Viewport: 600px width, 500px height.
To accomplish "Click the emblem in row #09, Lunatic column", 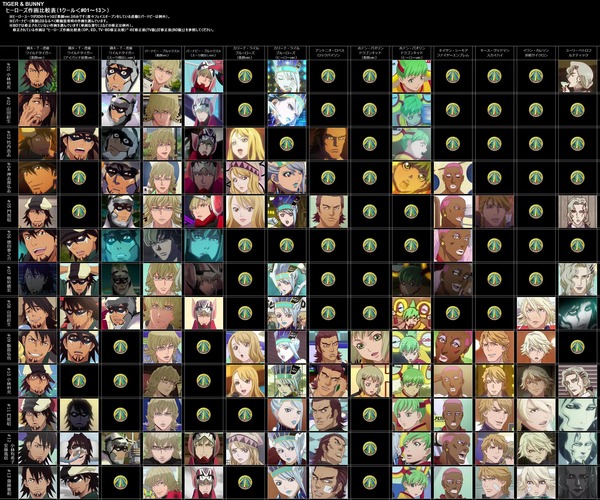I will pyautogui.click(x=577, y=347).
